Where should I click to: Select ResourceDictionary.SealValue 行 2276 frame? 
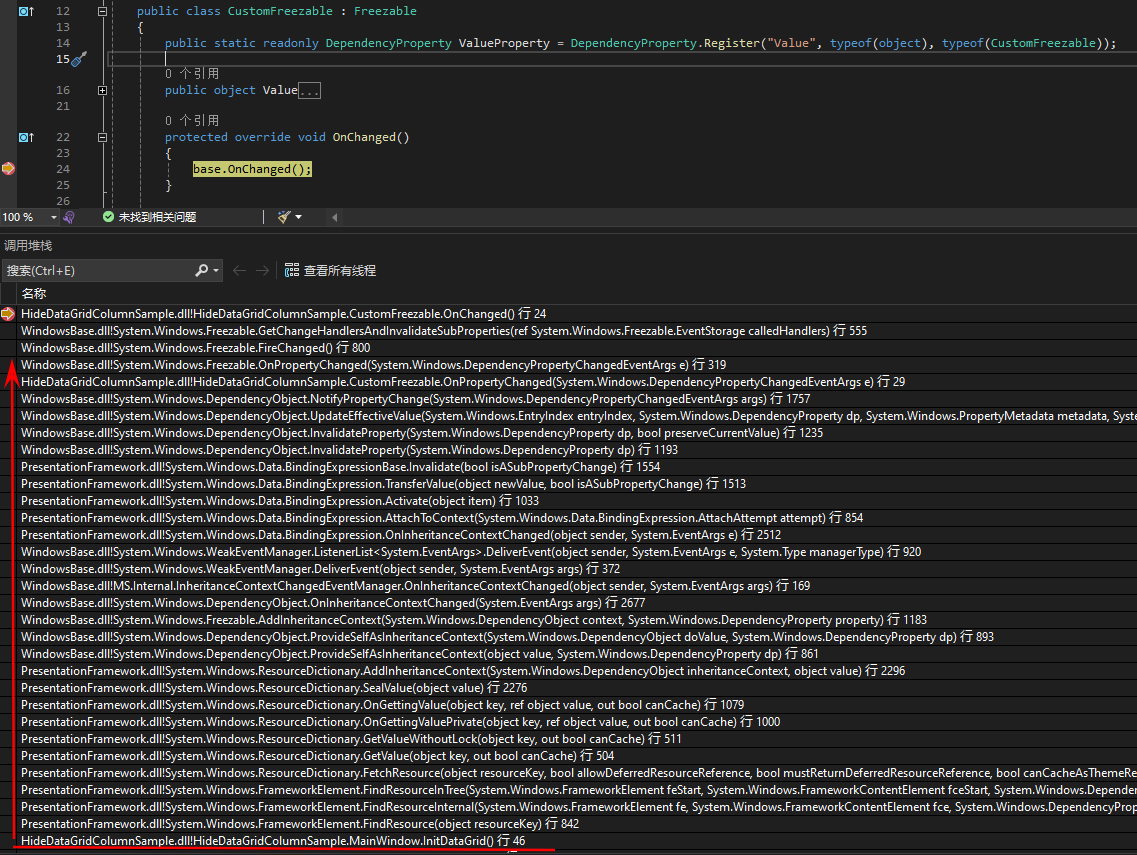click(x=274, y=687)
